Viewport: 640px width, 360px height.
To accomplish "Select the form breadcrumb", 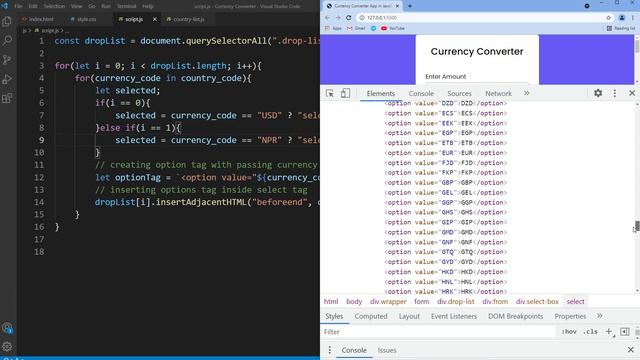I will 422,302.
